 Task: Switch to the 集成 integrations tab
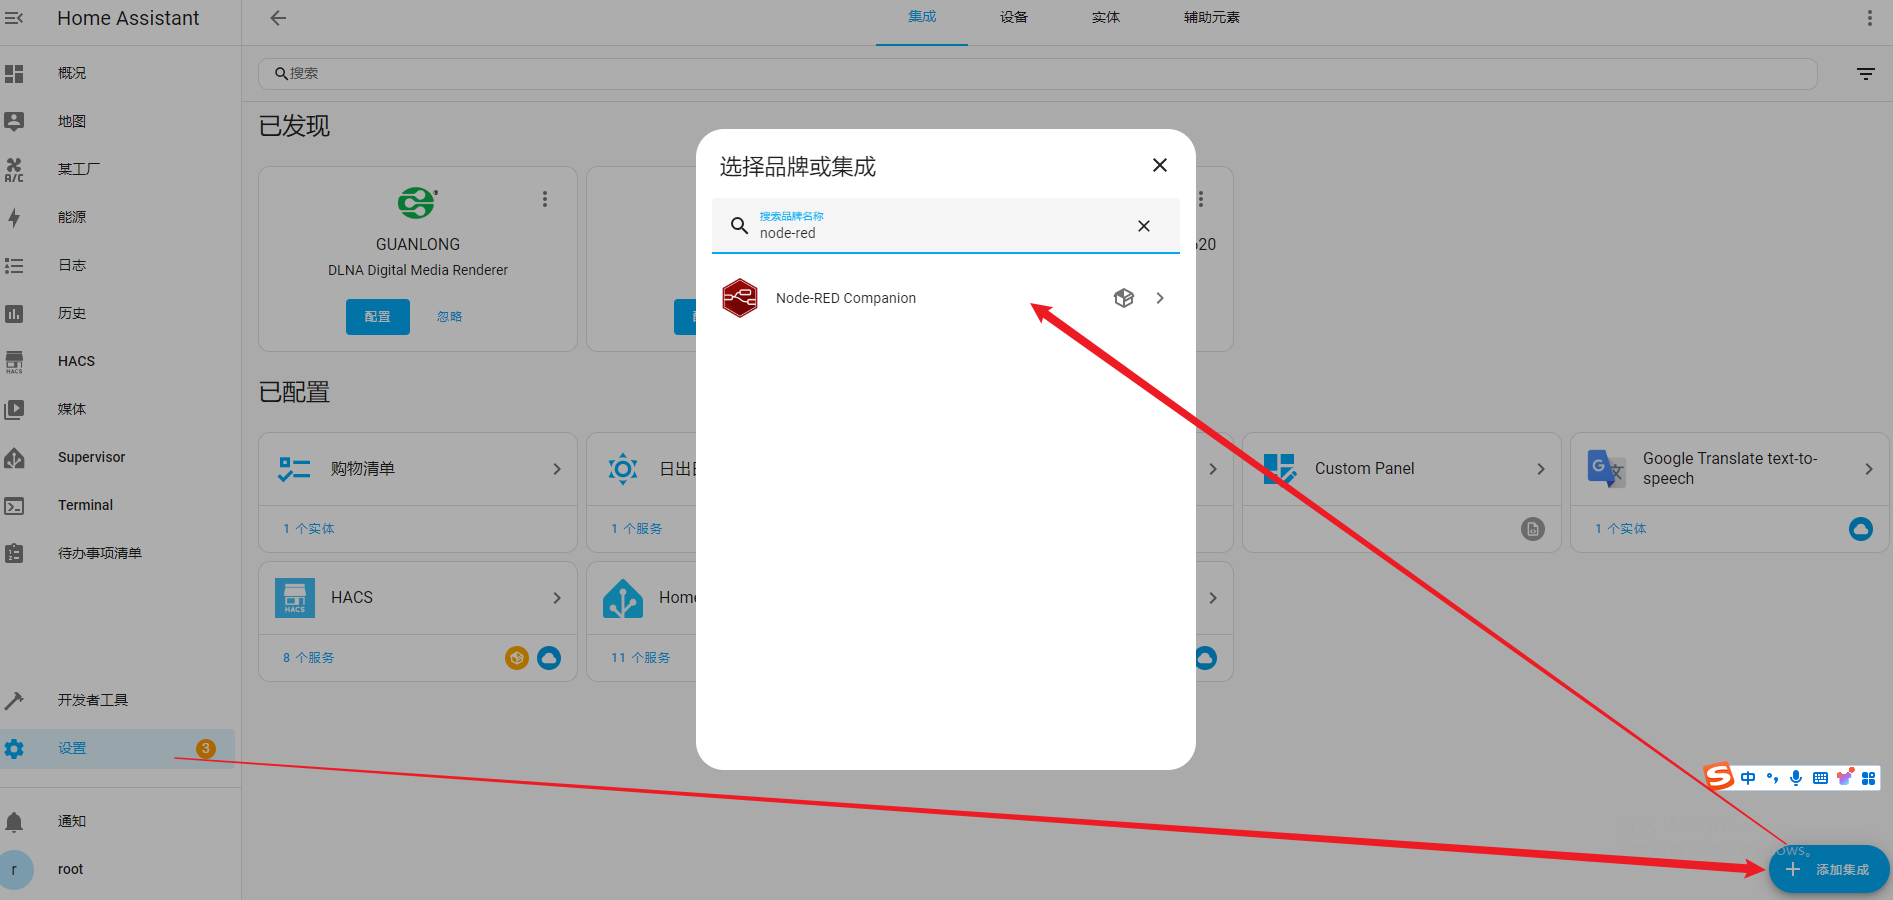tap(922, 17)
